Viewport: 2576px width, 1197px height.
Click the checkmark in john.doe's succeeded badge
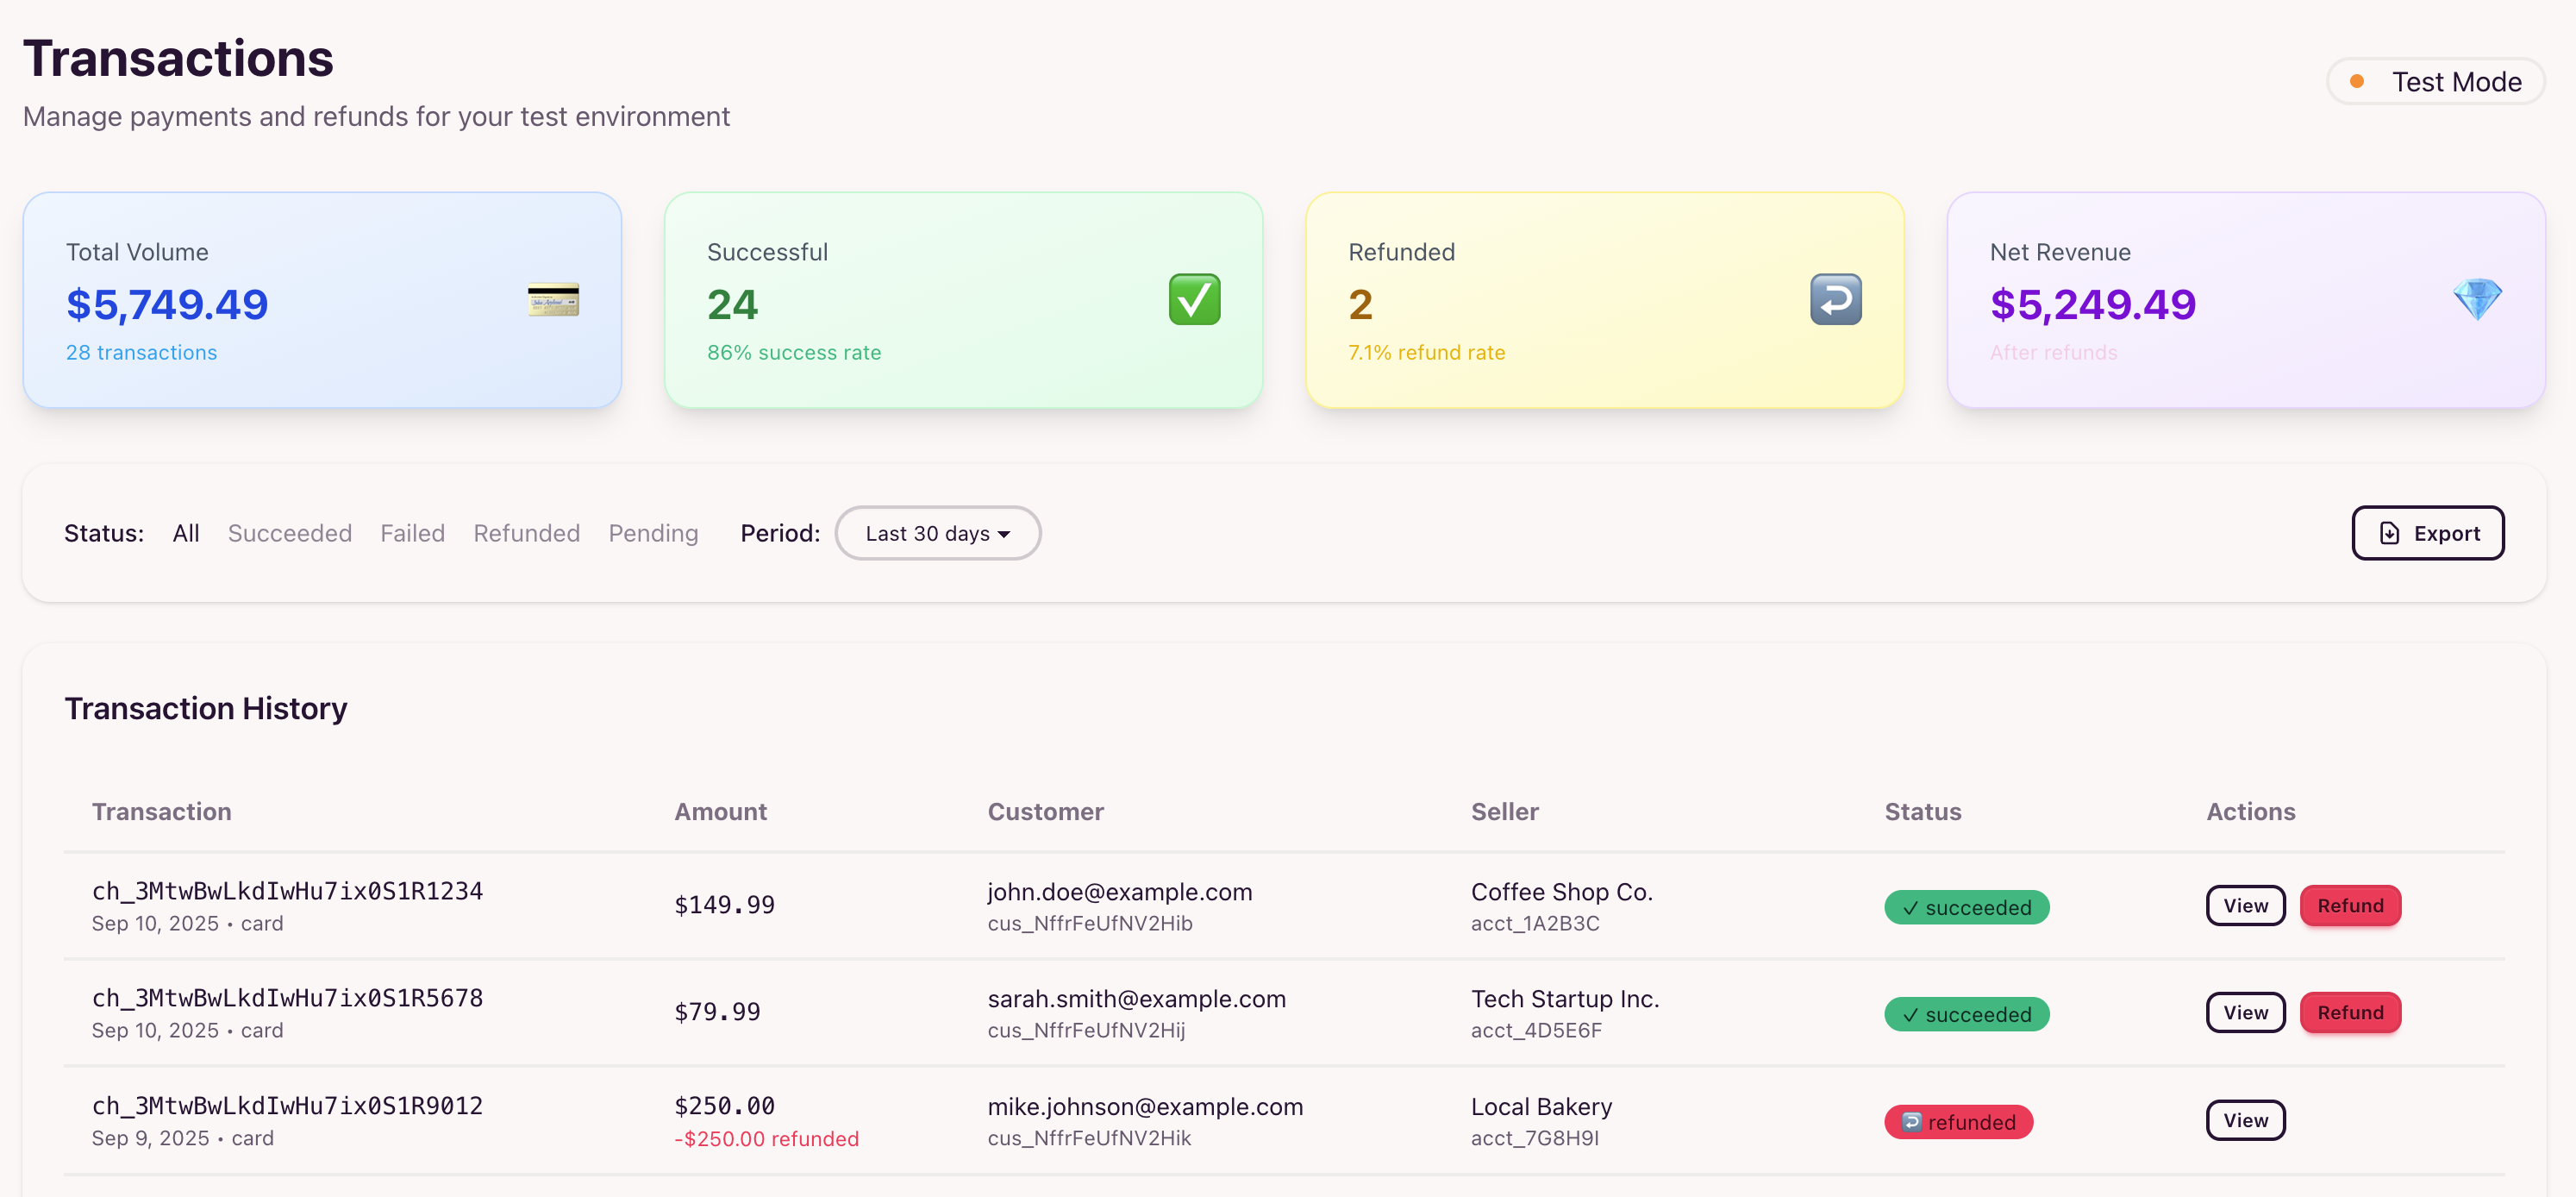(1910, 908)
